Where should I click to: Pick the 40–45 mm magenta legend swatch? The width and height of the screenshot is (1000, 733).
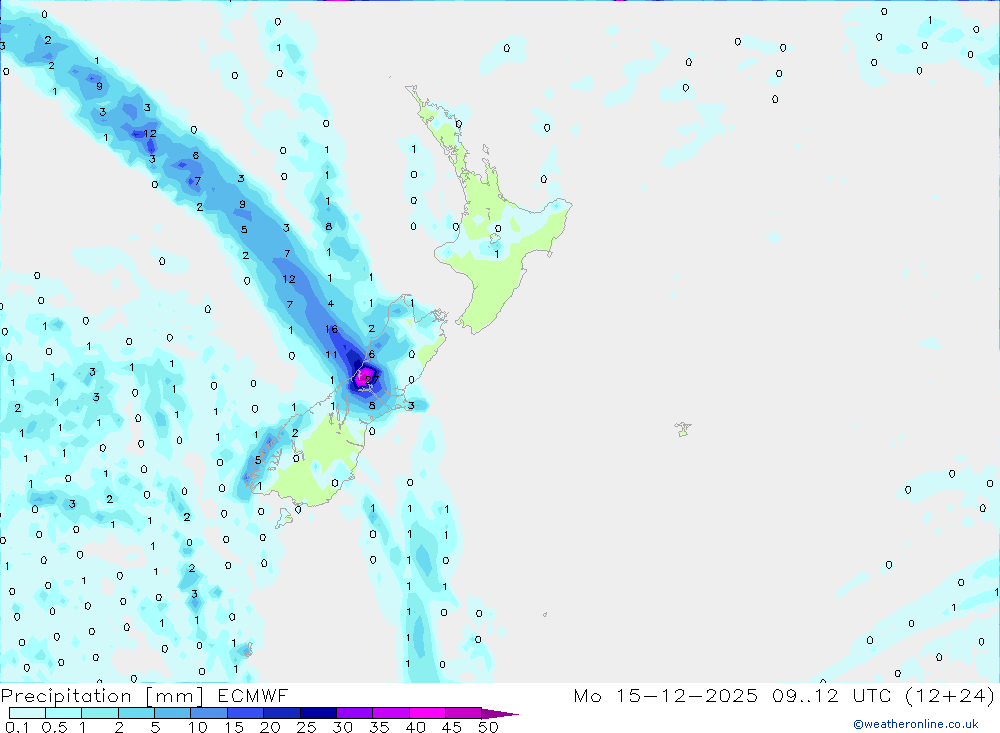(x=427, y=713)
